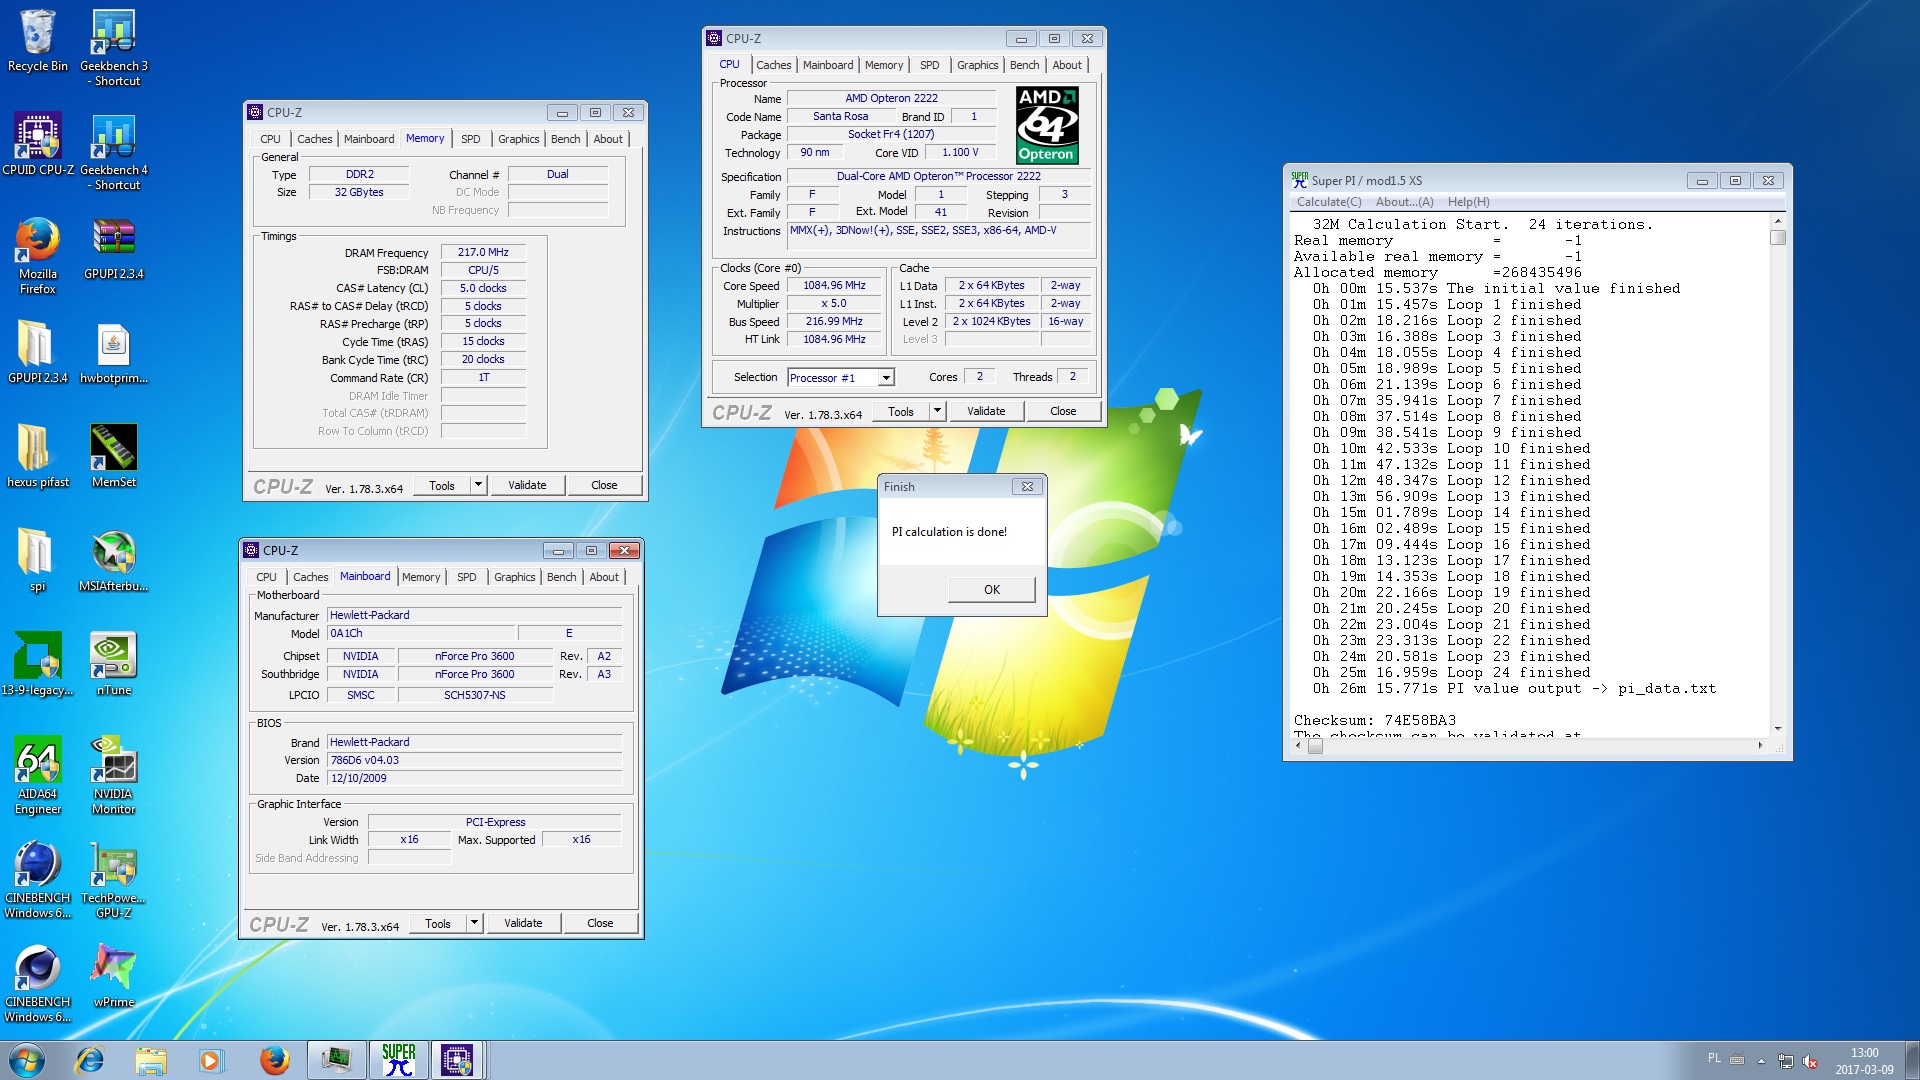Open Help menu in Super PI
This screenshot has width=1920, height=1080.
pyautogui.click(x=1468, y=202)
